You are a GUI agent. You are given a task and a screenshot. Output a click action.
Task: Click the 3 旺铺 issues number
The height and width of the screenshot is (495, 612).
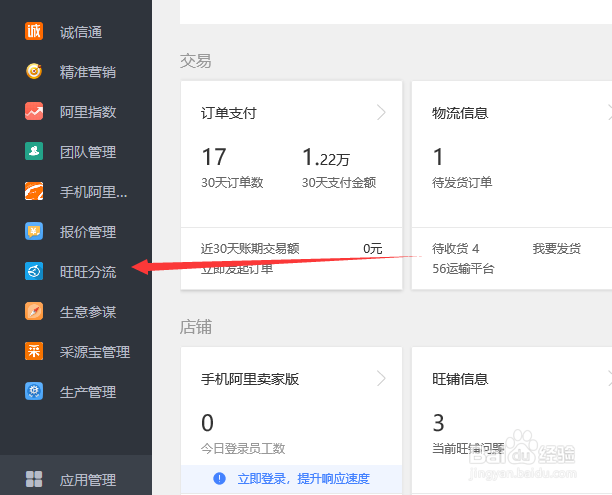438,423
